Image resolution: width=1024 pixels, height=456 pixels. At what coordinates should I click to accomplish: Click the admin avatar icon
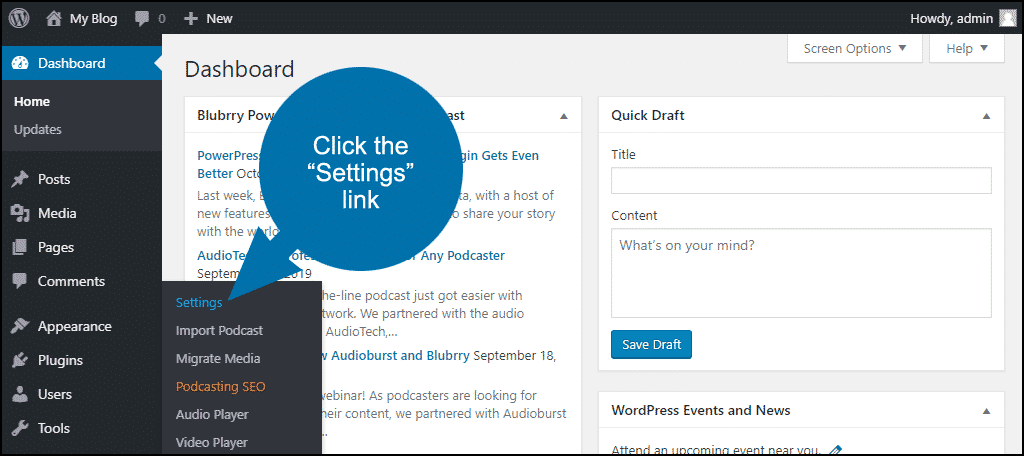1007,18
